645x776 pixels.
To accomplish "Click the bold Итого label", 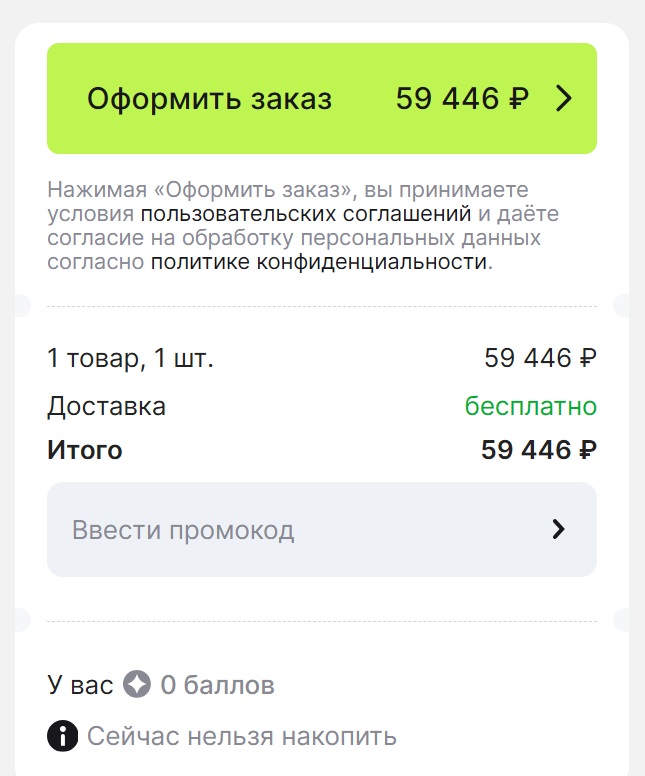I will tap(84, 450).
